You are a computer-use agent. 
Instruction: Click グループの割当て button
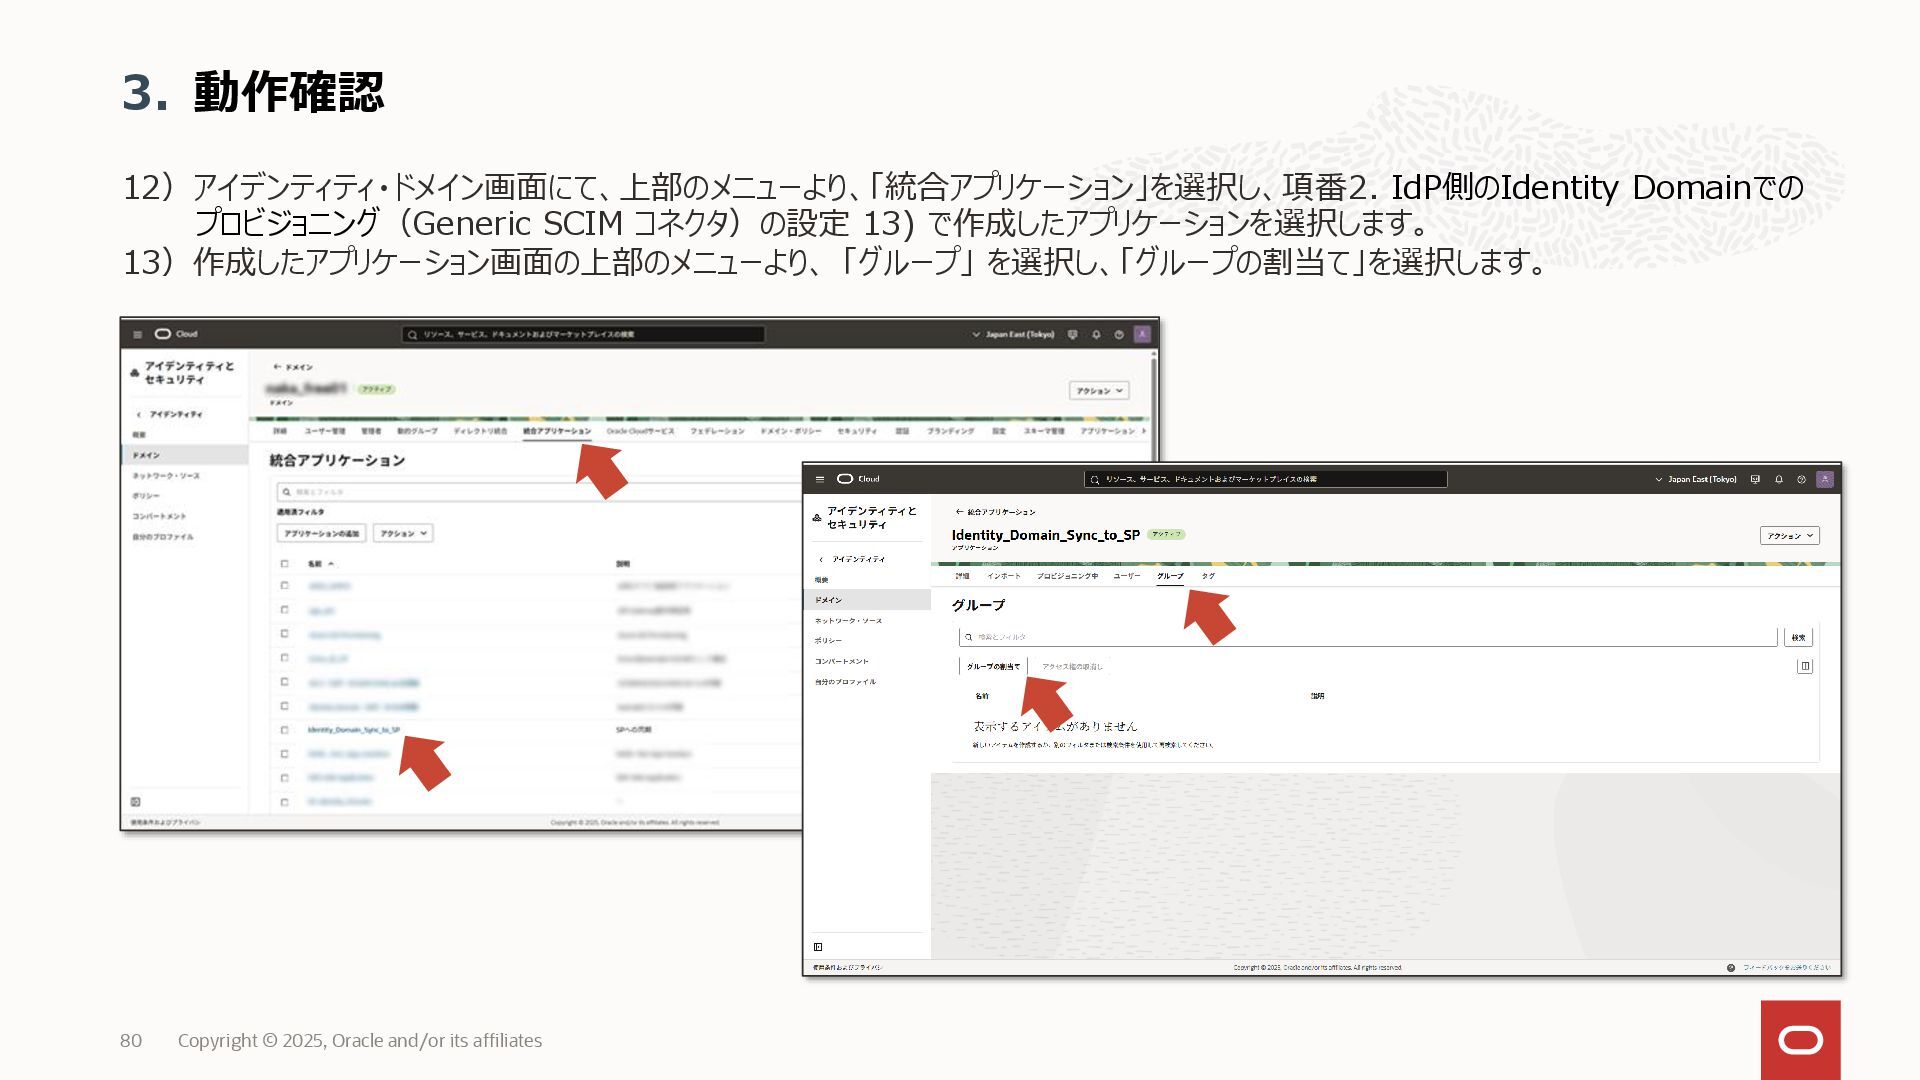coord(993,666)
